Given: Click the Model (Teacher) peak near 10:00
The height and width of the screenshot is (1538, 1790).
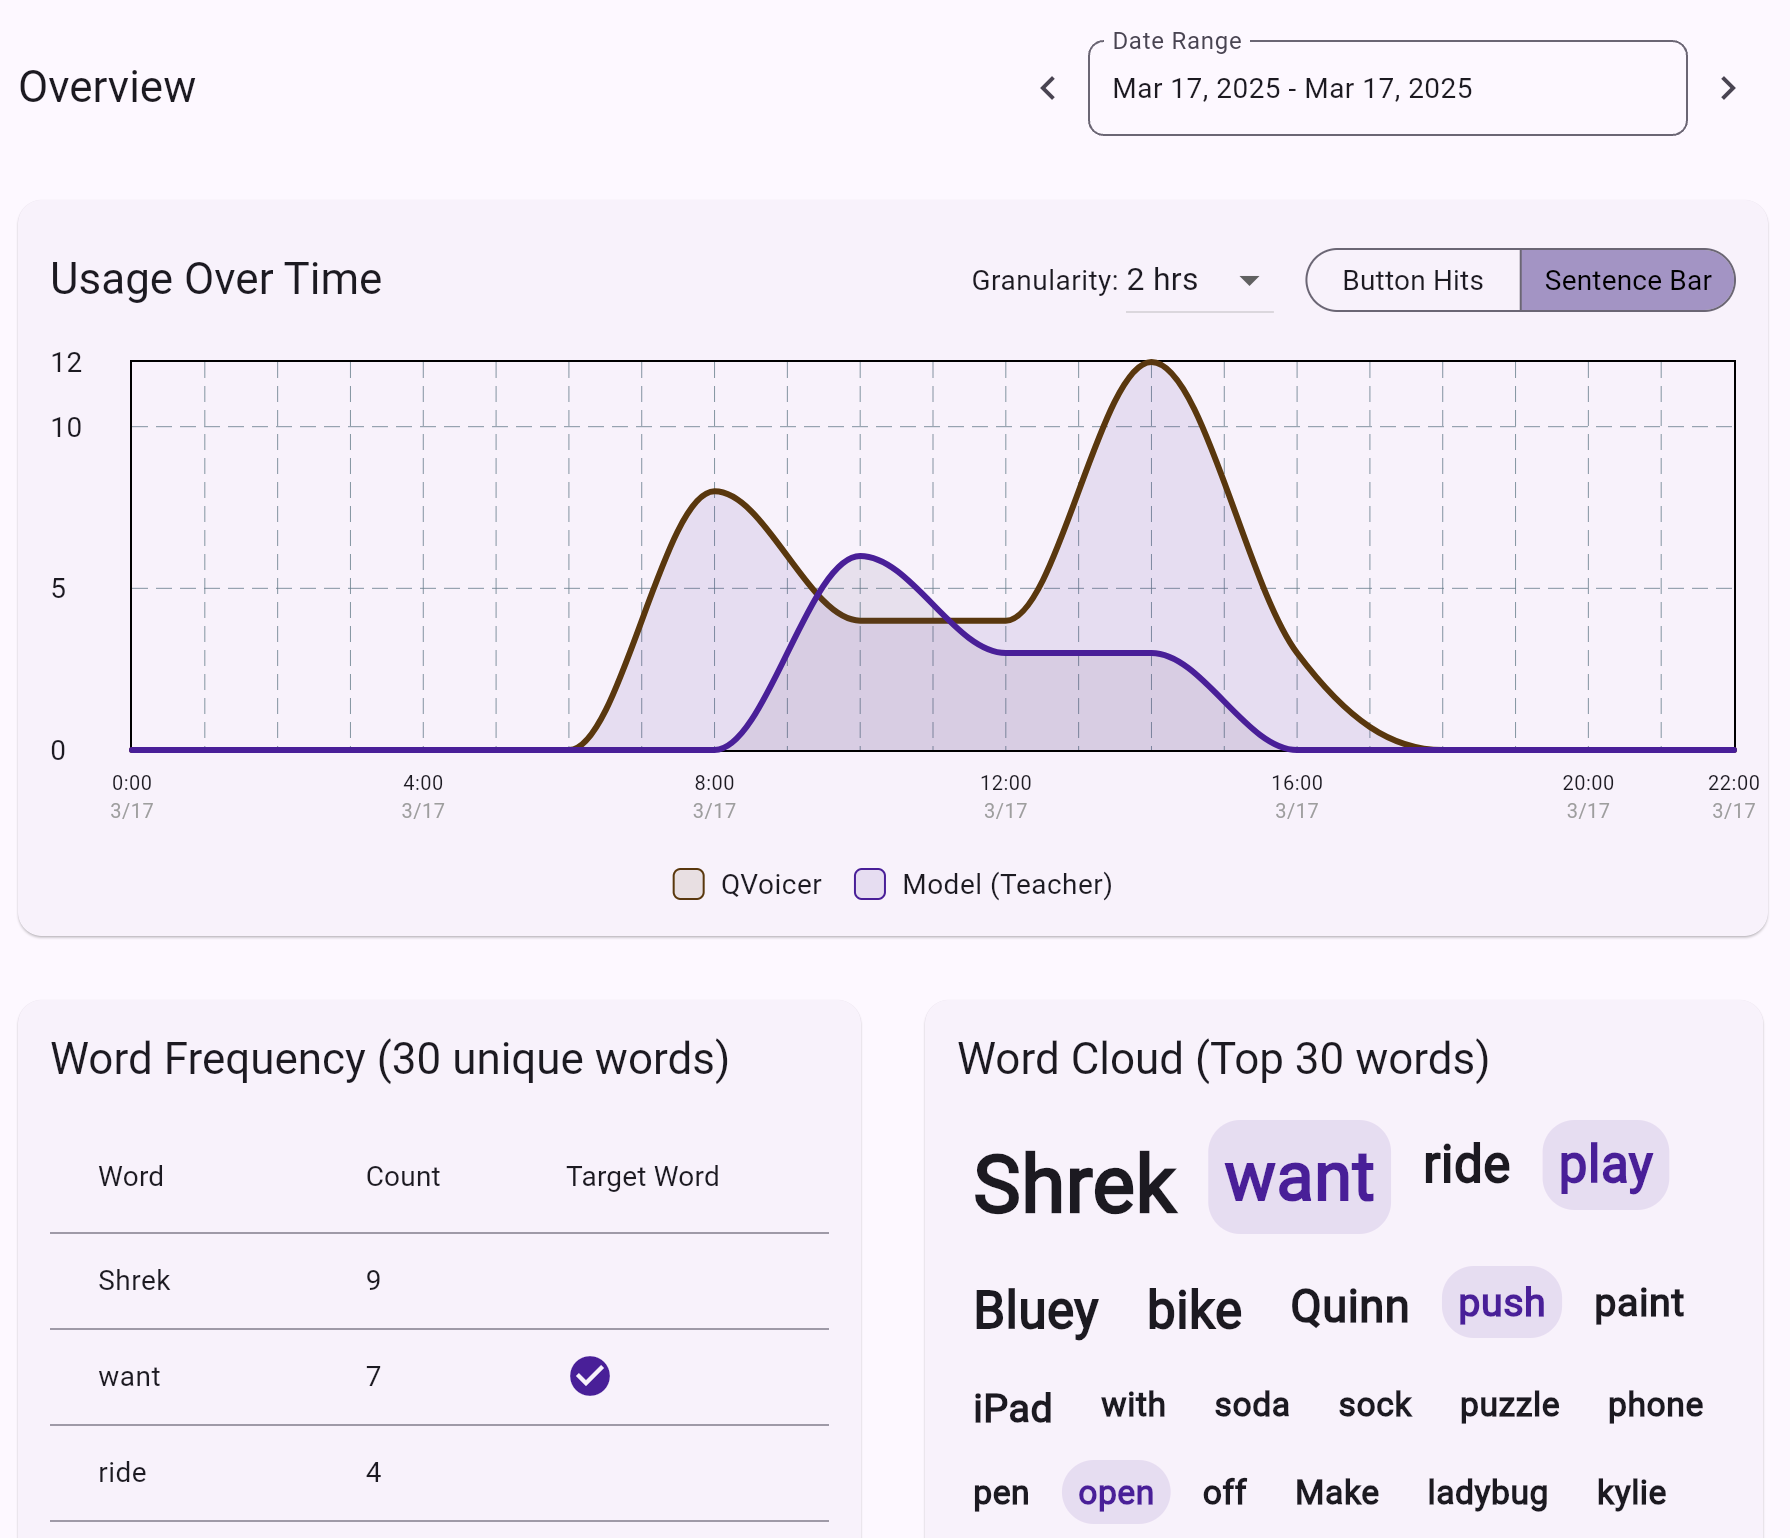Looking at the screenshot, I should pos(861,556).
